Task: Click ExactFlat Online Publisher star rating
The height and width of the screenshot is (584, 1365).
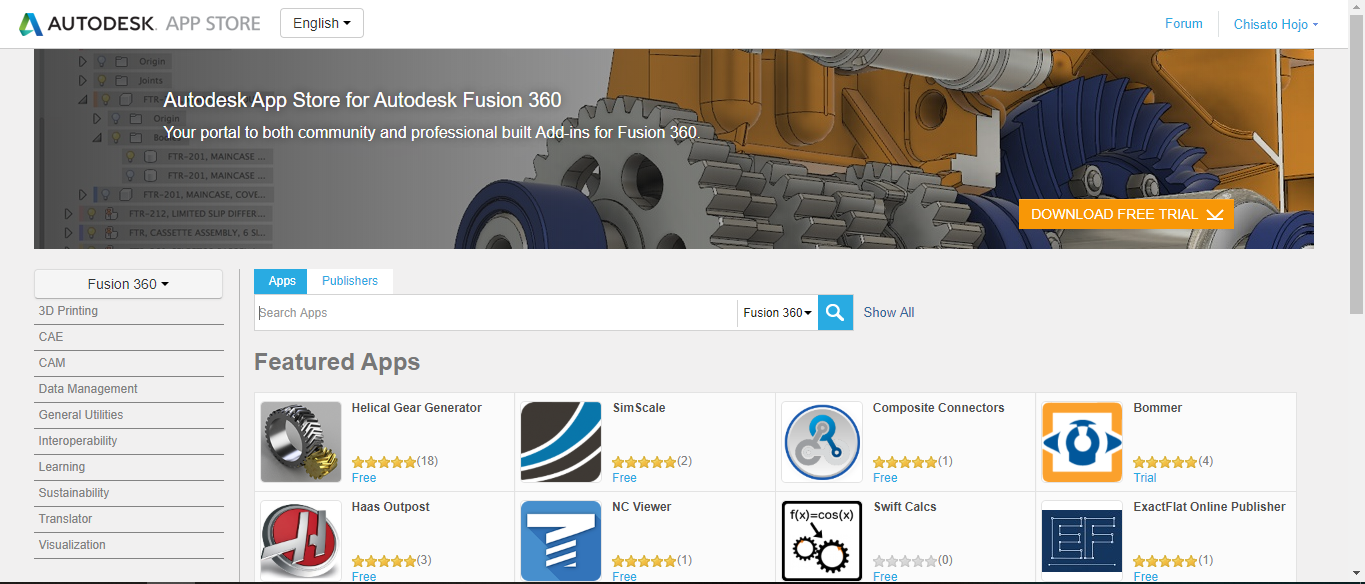Action: pyautogui.click(x=1165, y=561)
